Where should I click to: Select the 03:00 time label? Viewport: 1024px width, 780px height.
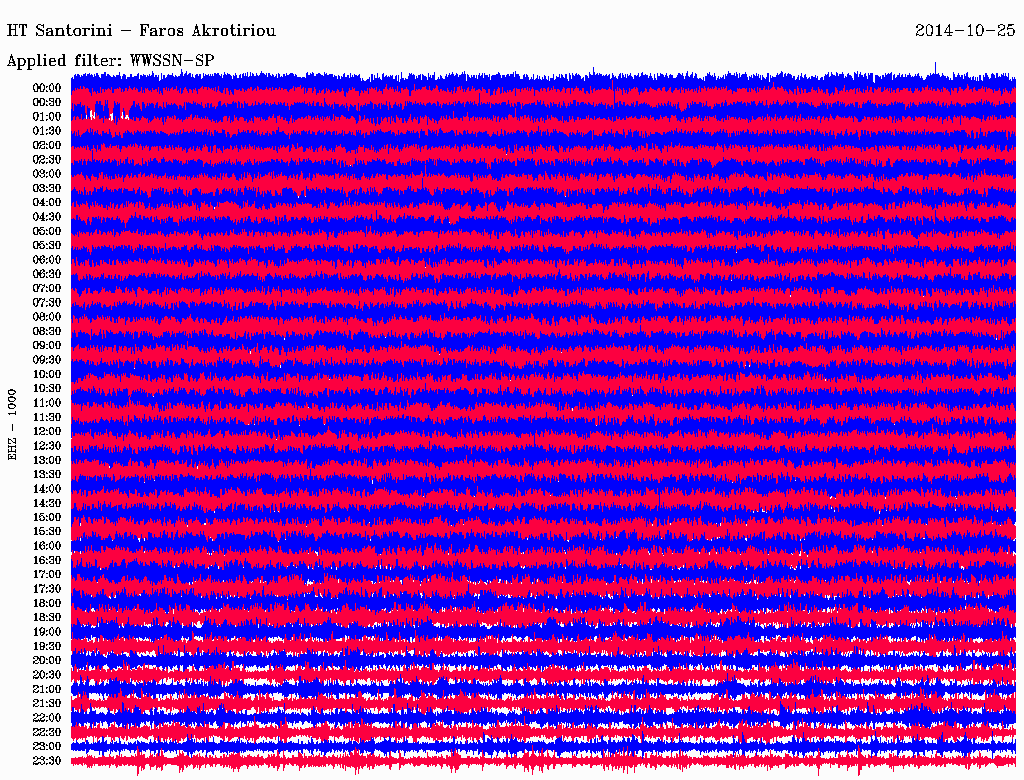[x=47, y=174]
